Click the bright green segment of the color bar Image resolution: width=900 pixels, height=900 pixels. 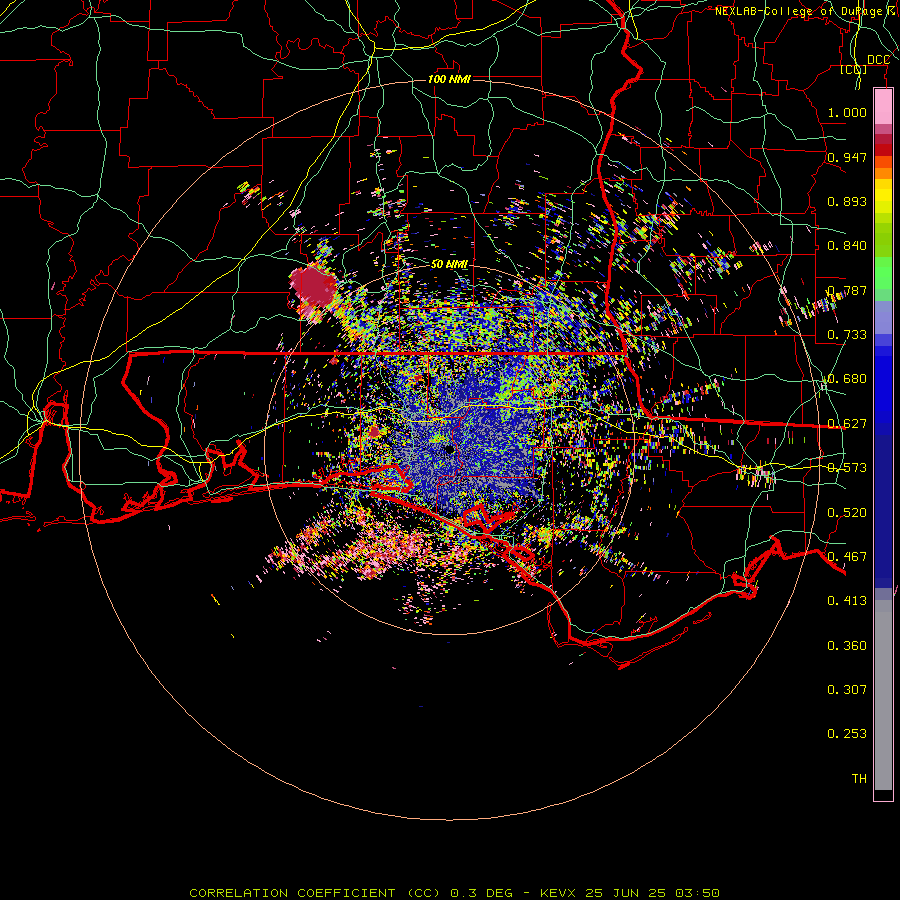(x=883, y=273)
